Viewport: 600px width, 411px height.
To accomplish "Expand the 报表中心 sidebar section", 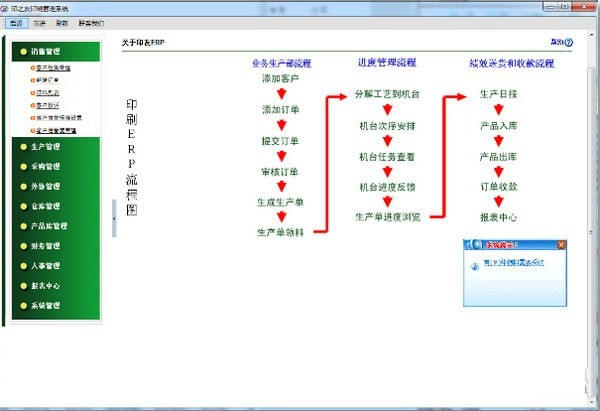I will tap(56, 286).
